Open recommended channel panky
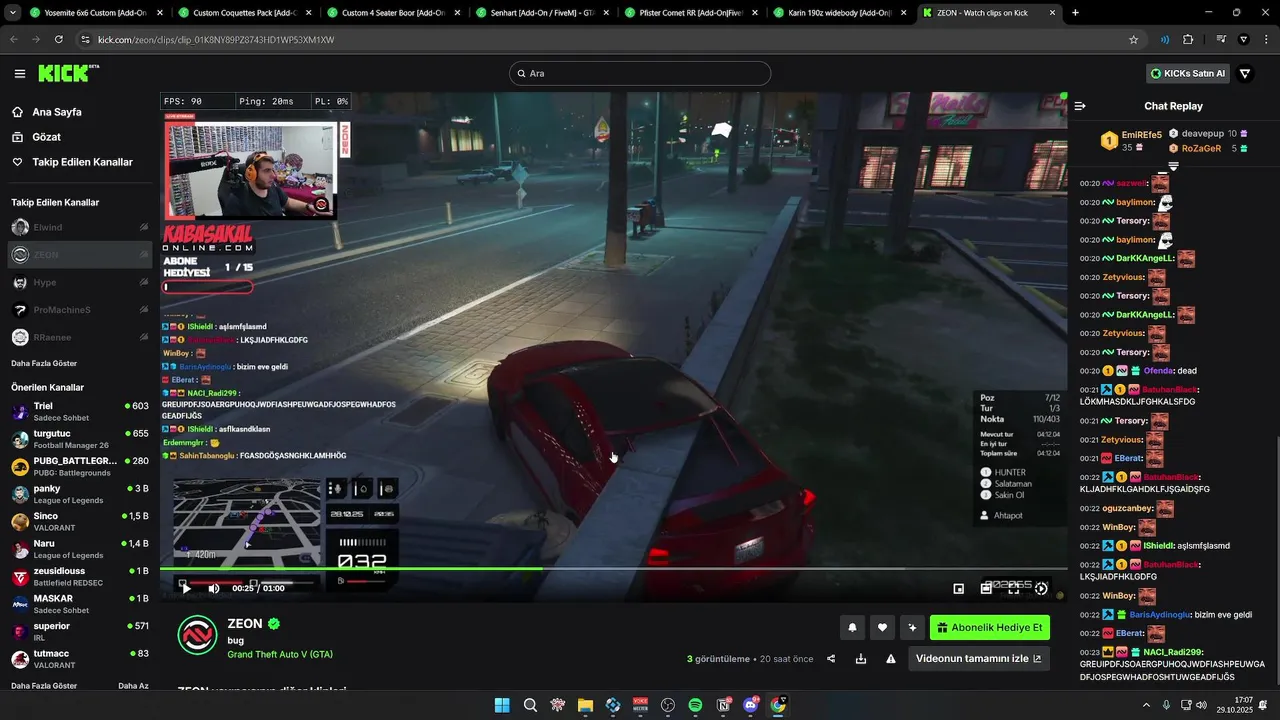The image size is (1280, 720). pyautogui.click(x=80, y=493)
